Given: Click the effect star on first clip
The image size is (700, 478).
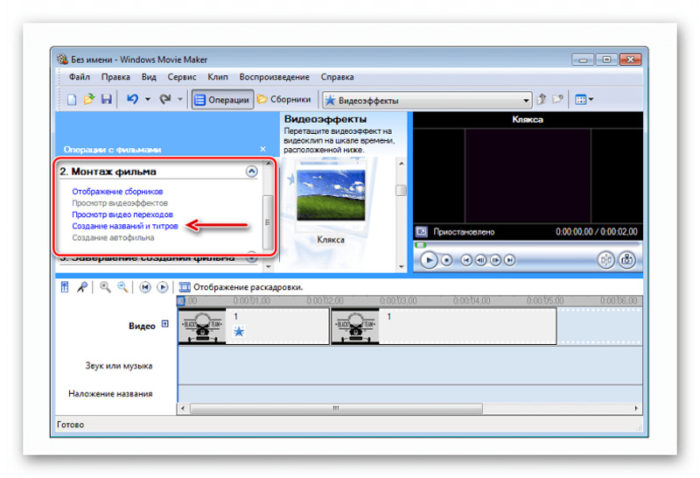Looking at the screenshot, I should (239, 331).
